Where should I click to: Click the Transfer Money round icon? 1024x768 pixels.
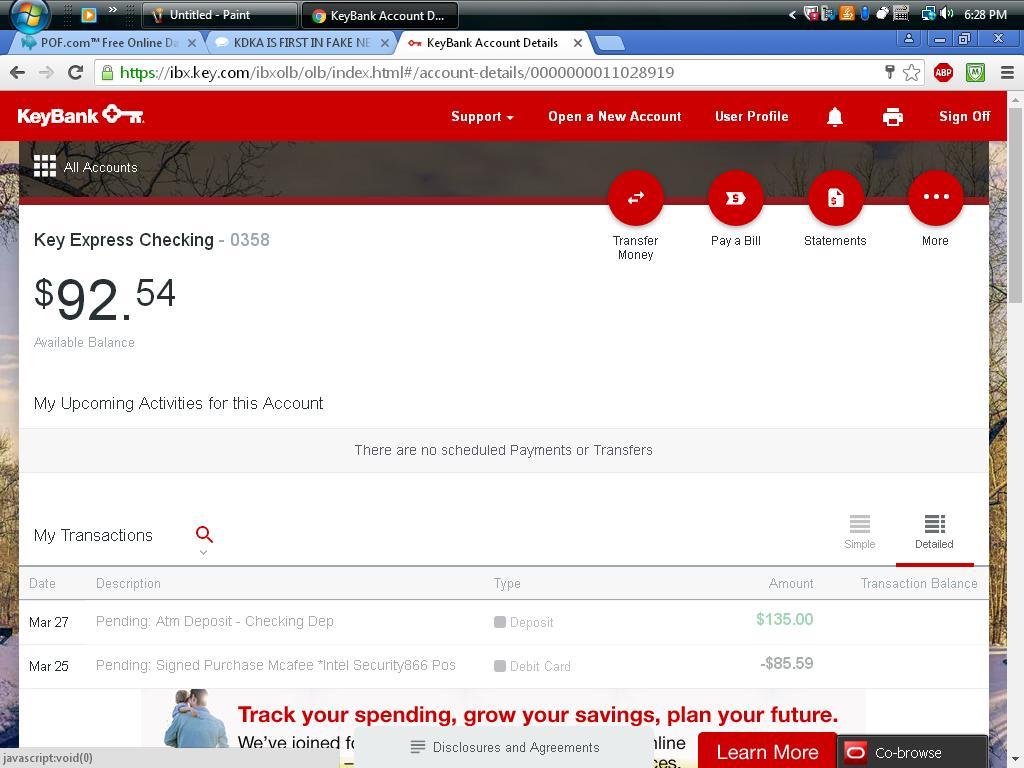click(635, 197)
